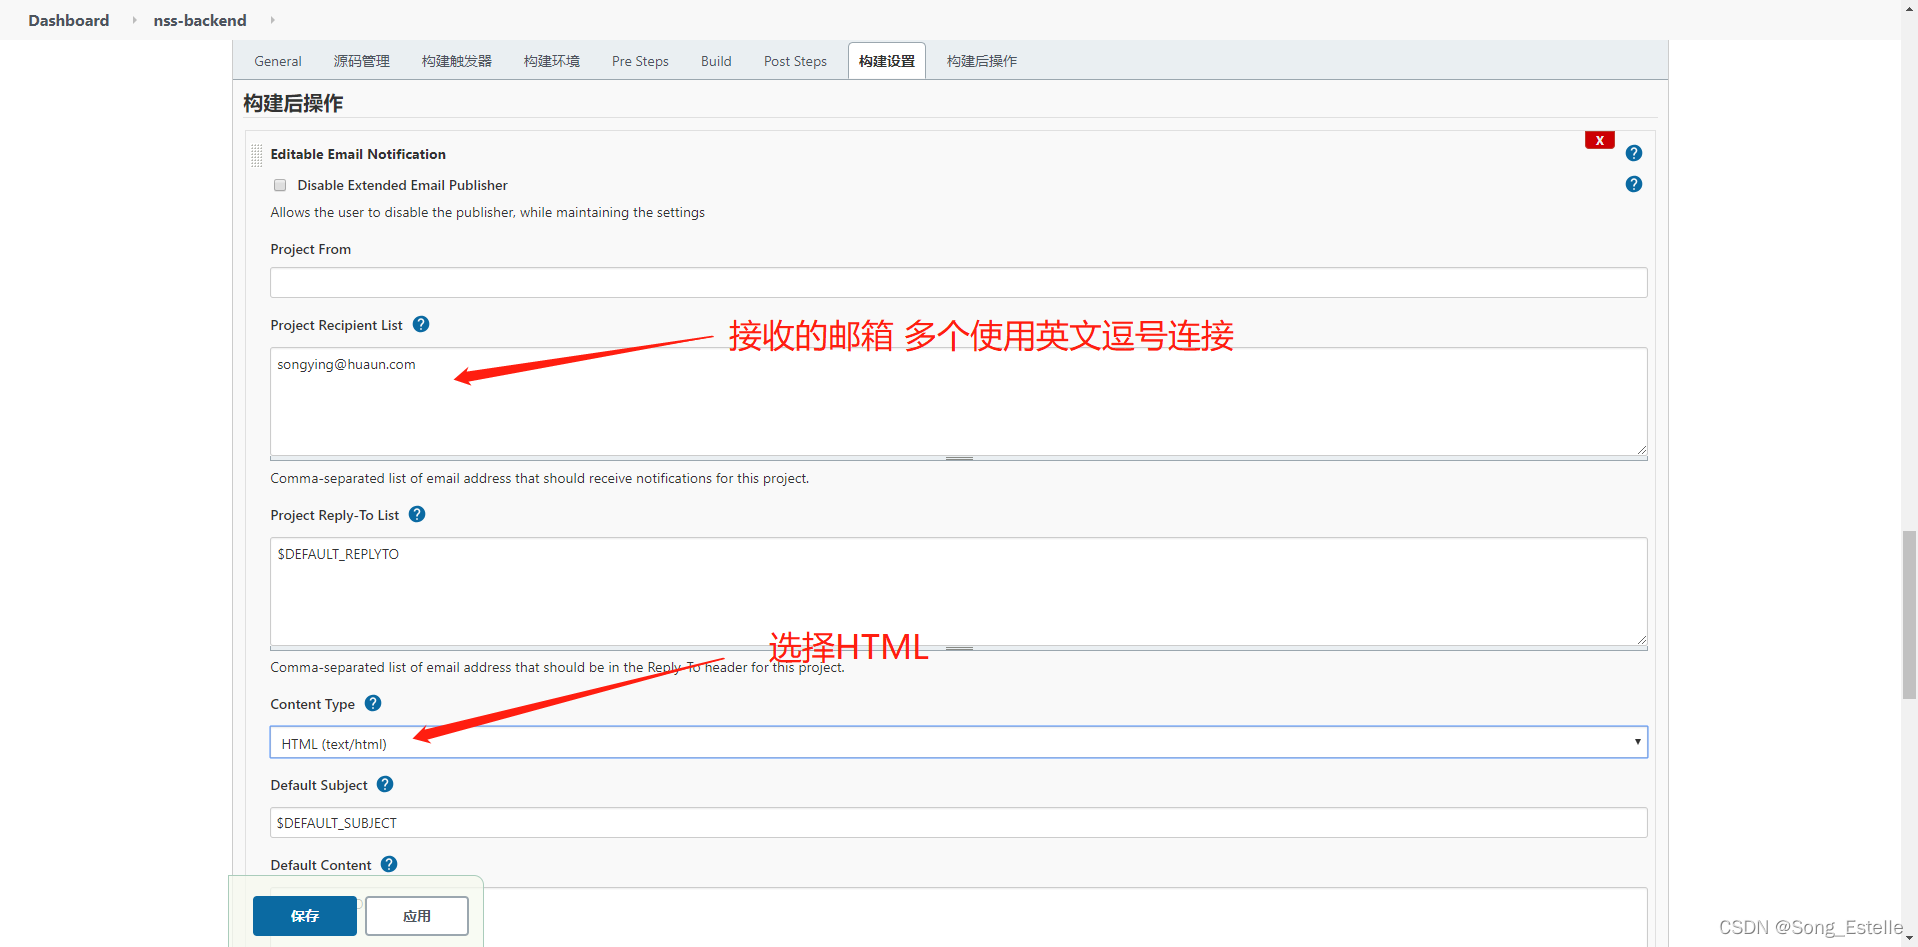Switch to the 构建触发器 tab
The width and height of the screenshot is (1918, 947).
456,61
